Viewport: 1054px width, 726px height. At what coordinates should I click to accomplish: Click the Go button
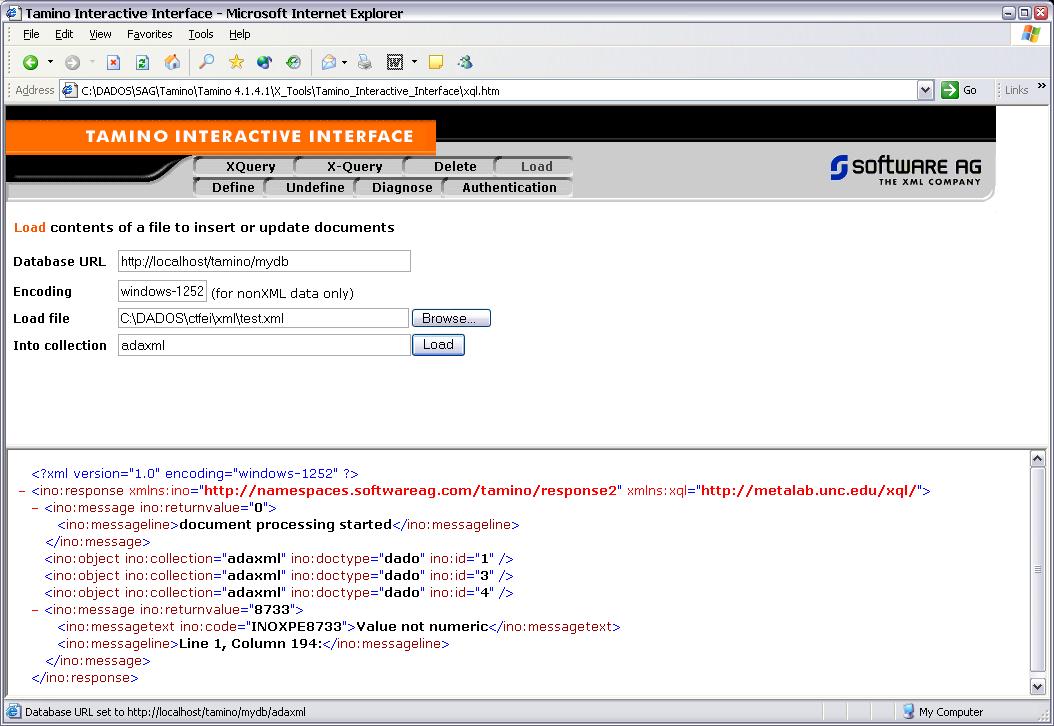(x=959, y=90)
